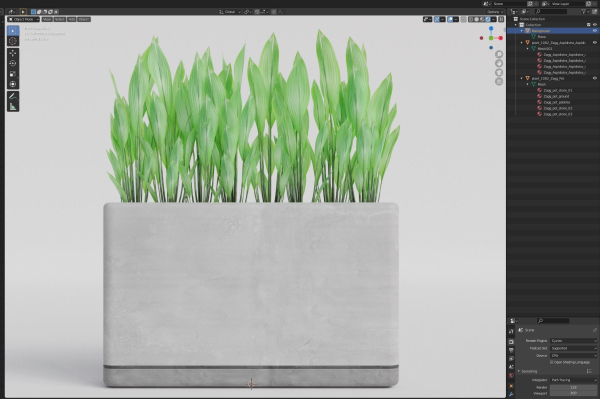The width and height of the screenshot is (600, 399).
Task: Enable Open Shading Language checkbox
Action: (x=551, y=362)
